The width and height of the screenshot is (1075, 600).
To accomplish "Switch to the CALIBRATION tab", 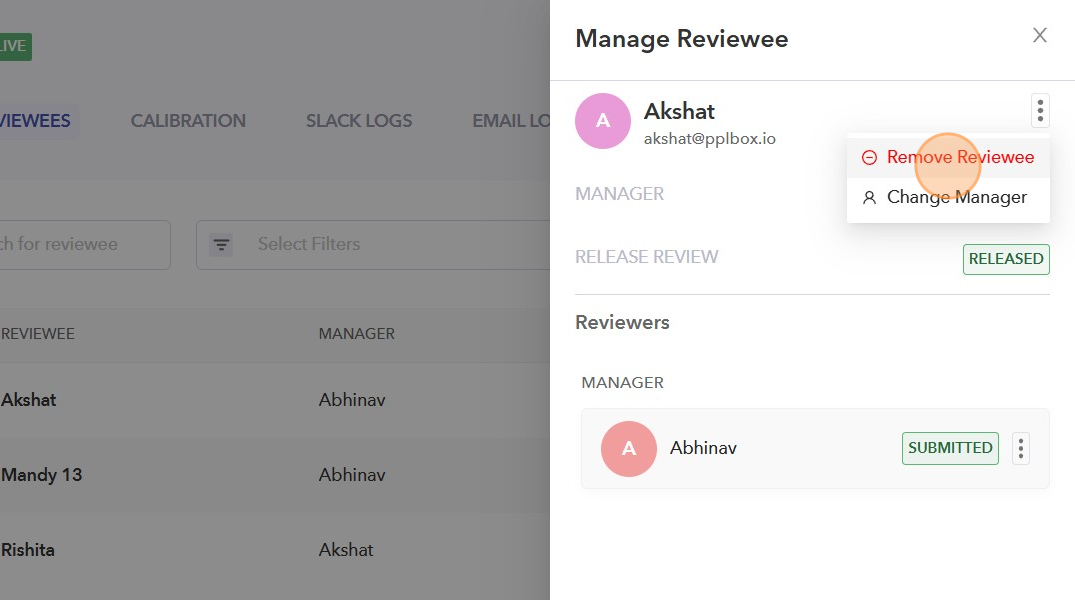I will click(188, 121).
